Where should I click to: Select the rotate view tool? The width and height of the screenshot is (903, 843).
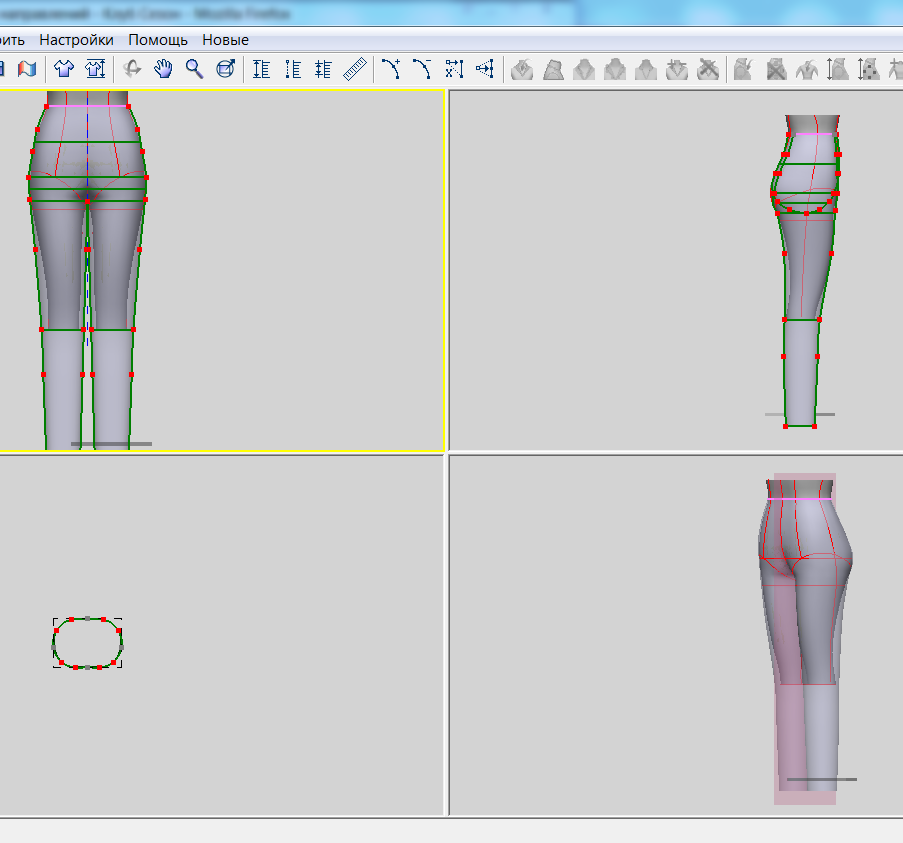point(132,69)
